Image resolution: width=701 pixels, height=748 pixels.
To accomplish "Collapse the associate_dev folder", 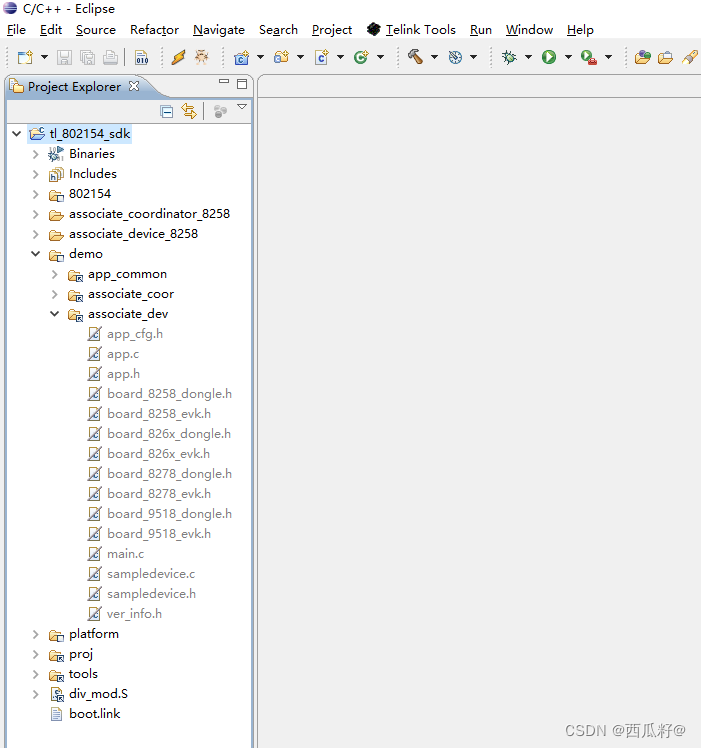I will pyautogui.click(x=55, y=314).
